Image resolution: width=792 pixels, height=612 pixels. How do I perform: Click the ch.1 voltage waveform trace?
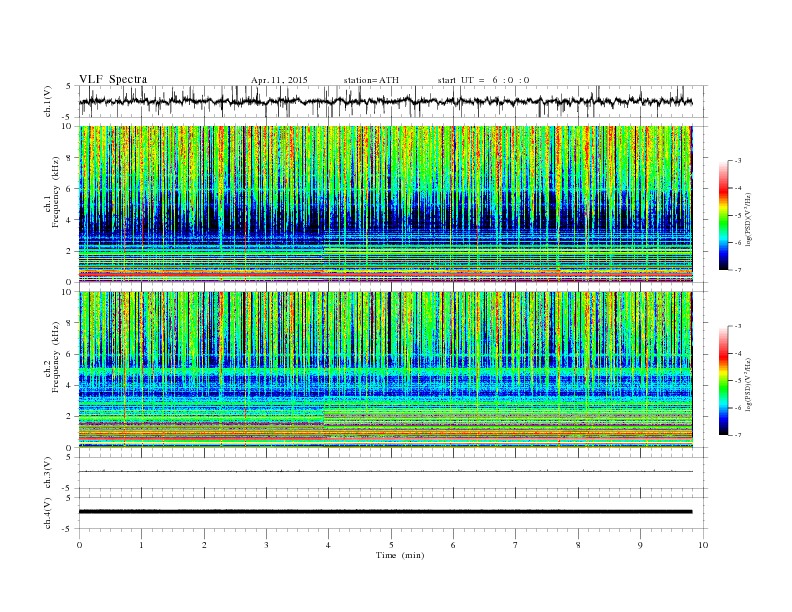tap(386, 101)
